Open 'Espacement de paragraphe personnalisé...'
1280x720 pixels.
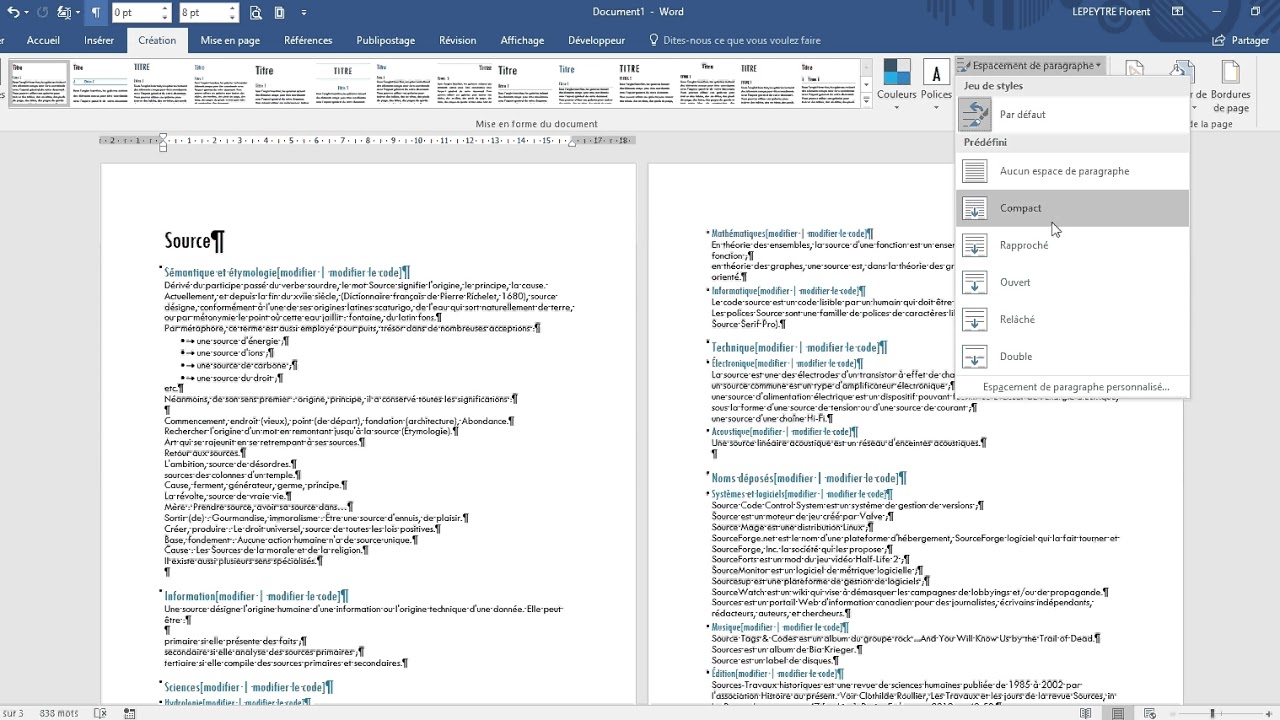tap(1075, 387)
